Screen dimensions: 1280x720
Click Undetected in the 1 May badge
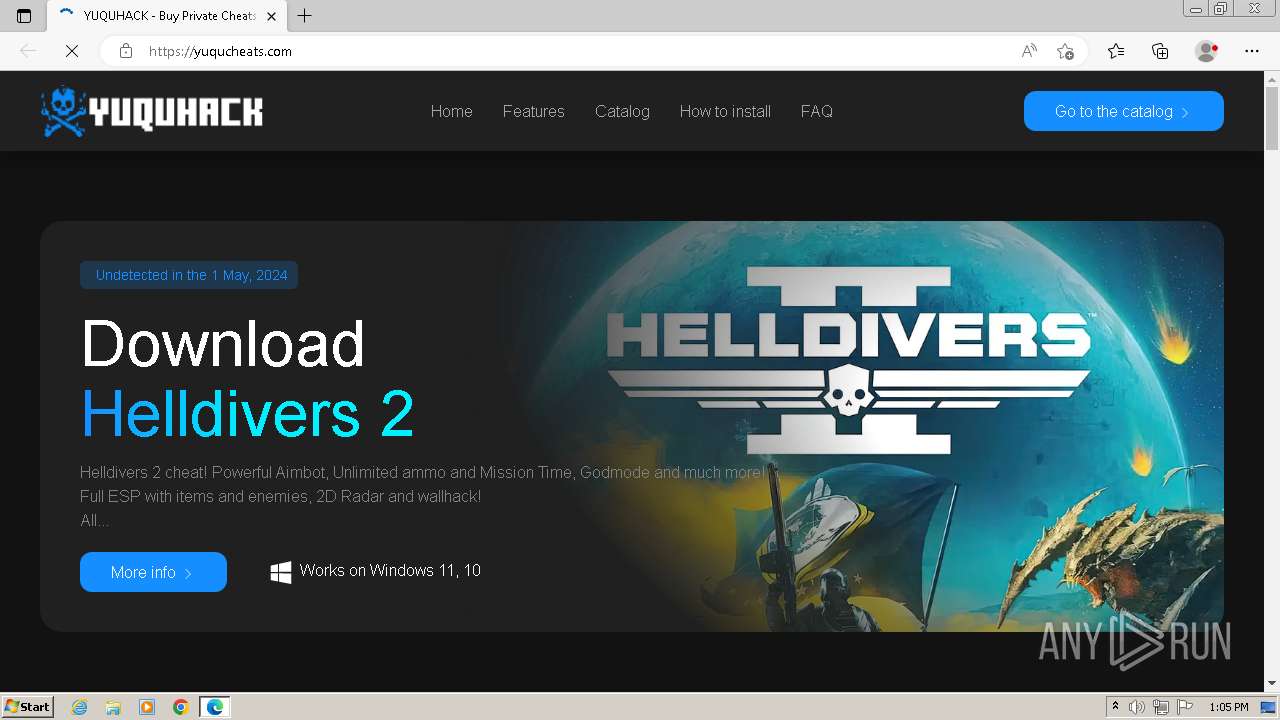coord(189,275)
